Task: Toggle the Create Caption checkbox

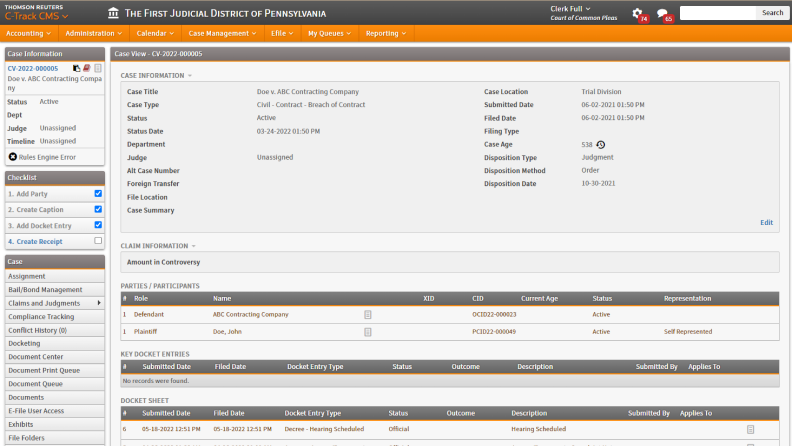Action: coord(98,209)
